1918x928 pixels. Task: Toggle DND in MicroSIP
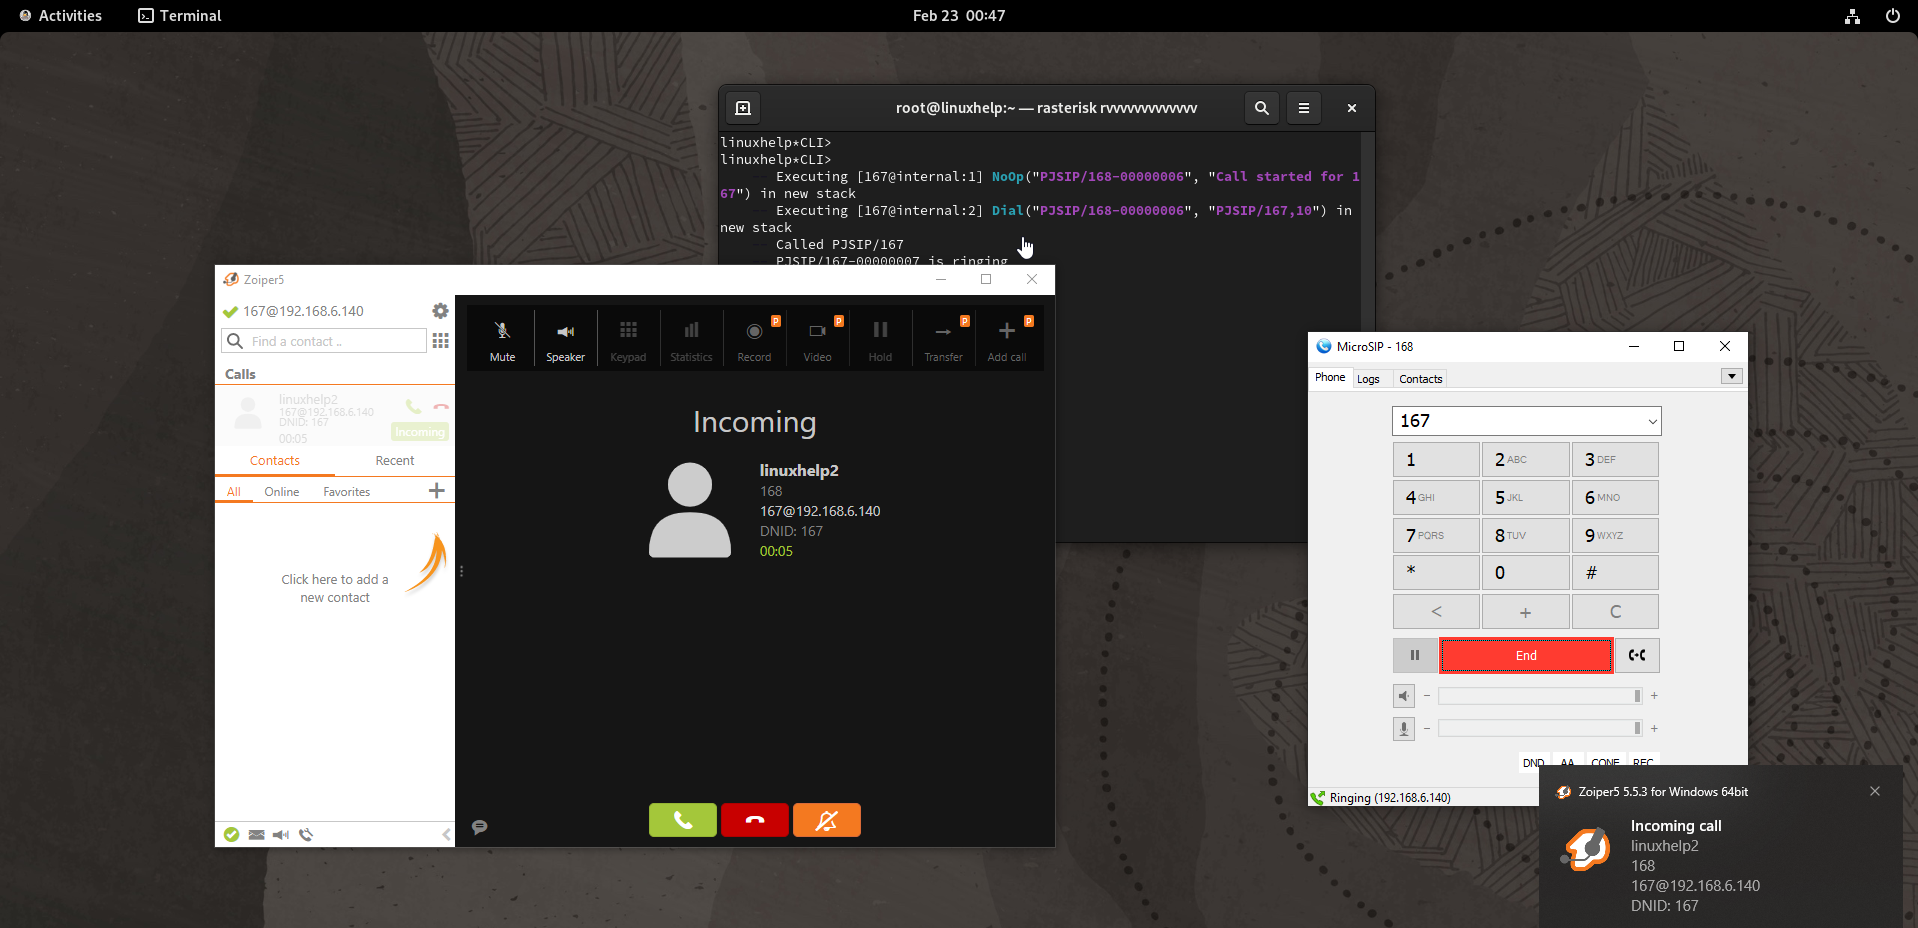[x=1533, y=762]
